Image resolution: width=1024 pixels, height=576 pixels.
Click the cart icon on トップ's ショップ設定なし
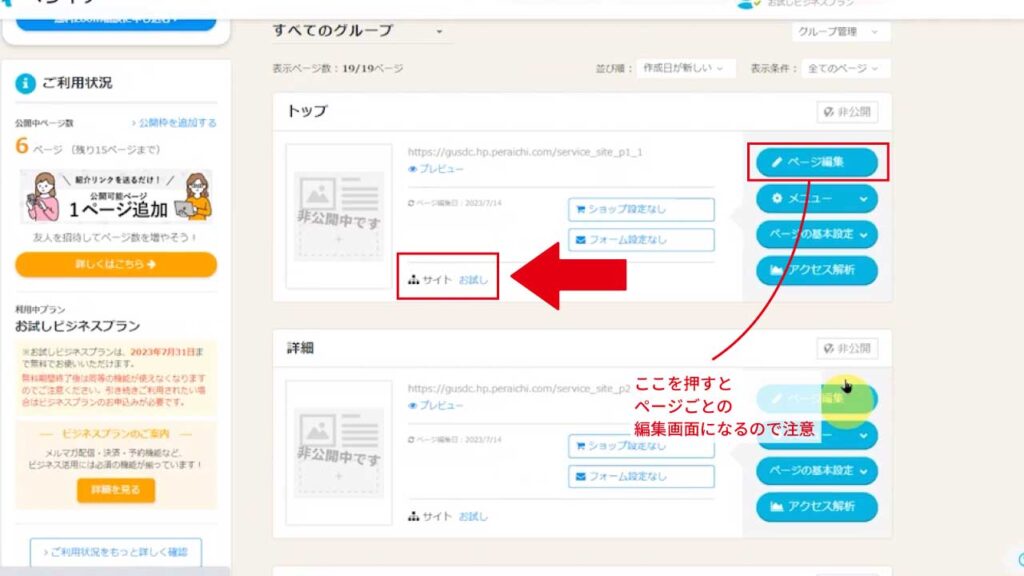point(580,210)
